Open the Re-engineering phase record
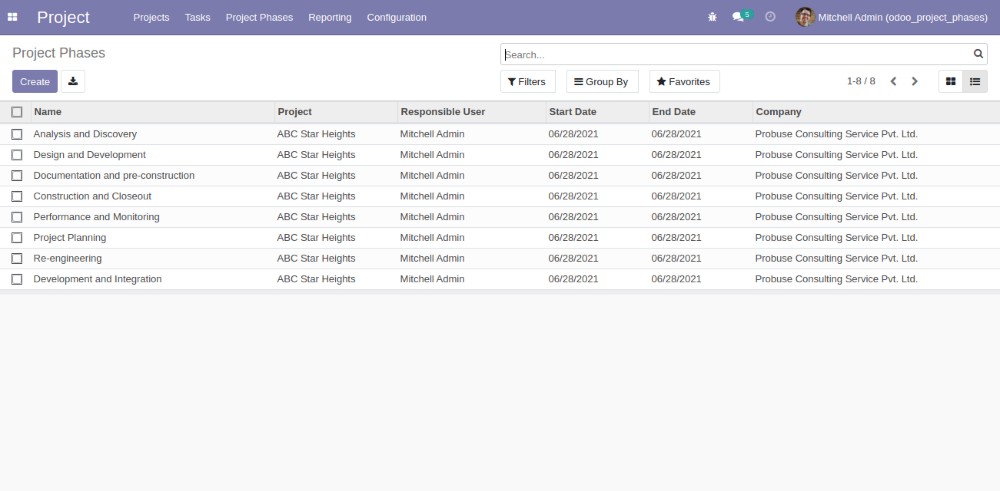Viewport: 1000px width, 491px height. (68, 258)
